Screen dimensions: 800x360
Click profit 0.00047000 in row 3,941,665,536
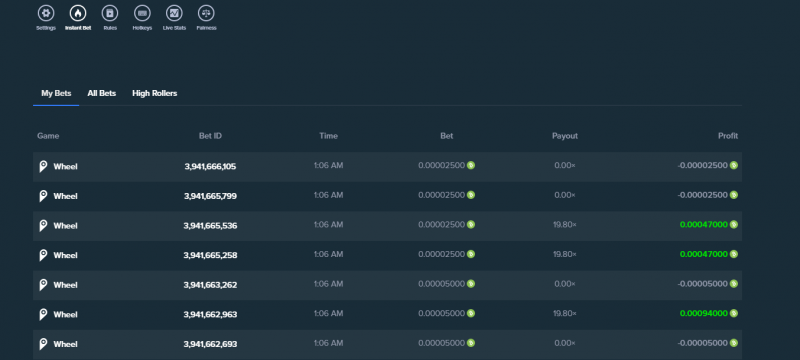704,224
